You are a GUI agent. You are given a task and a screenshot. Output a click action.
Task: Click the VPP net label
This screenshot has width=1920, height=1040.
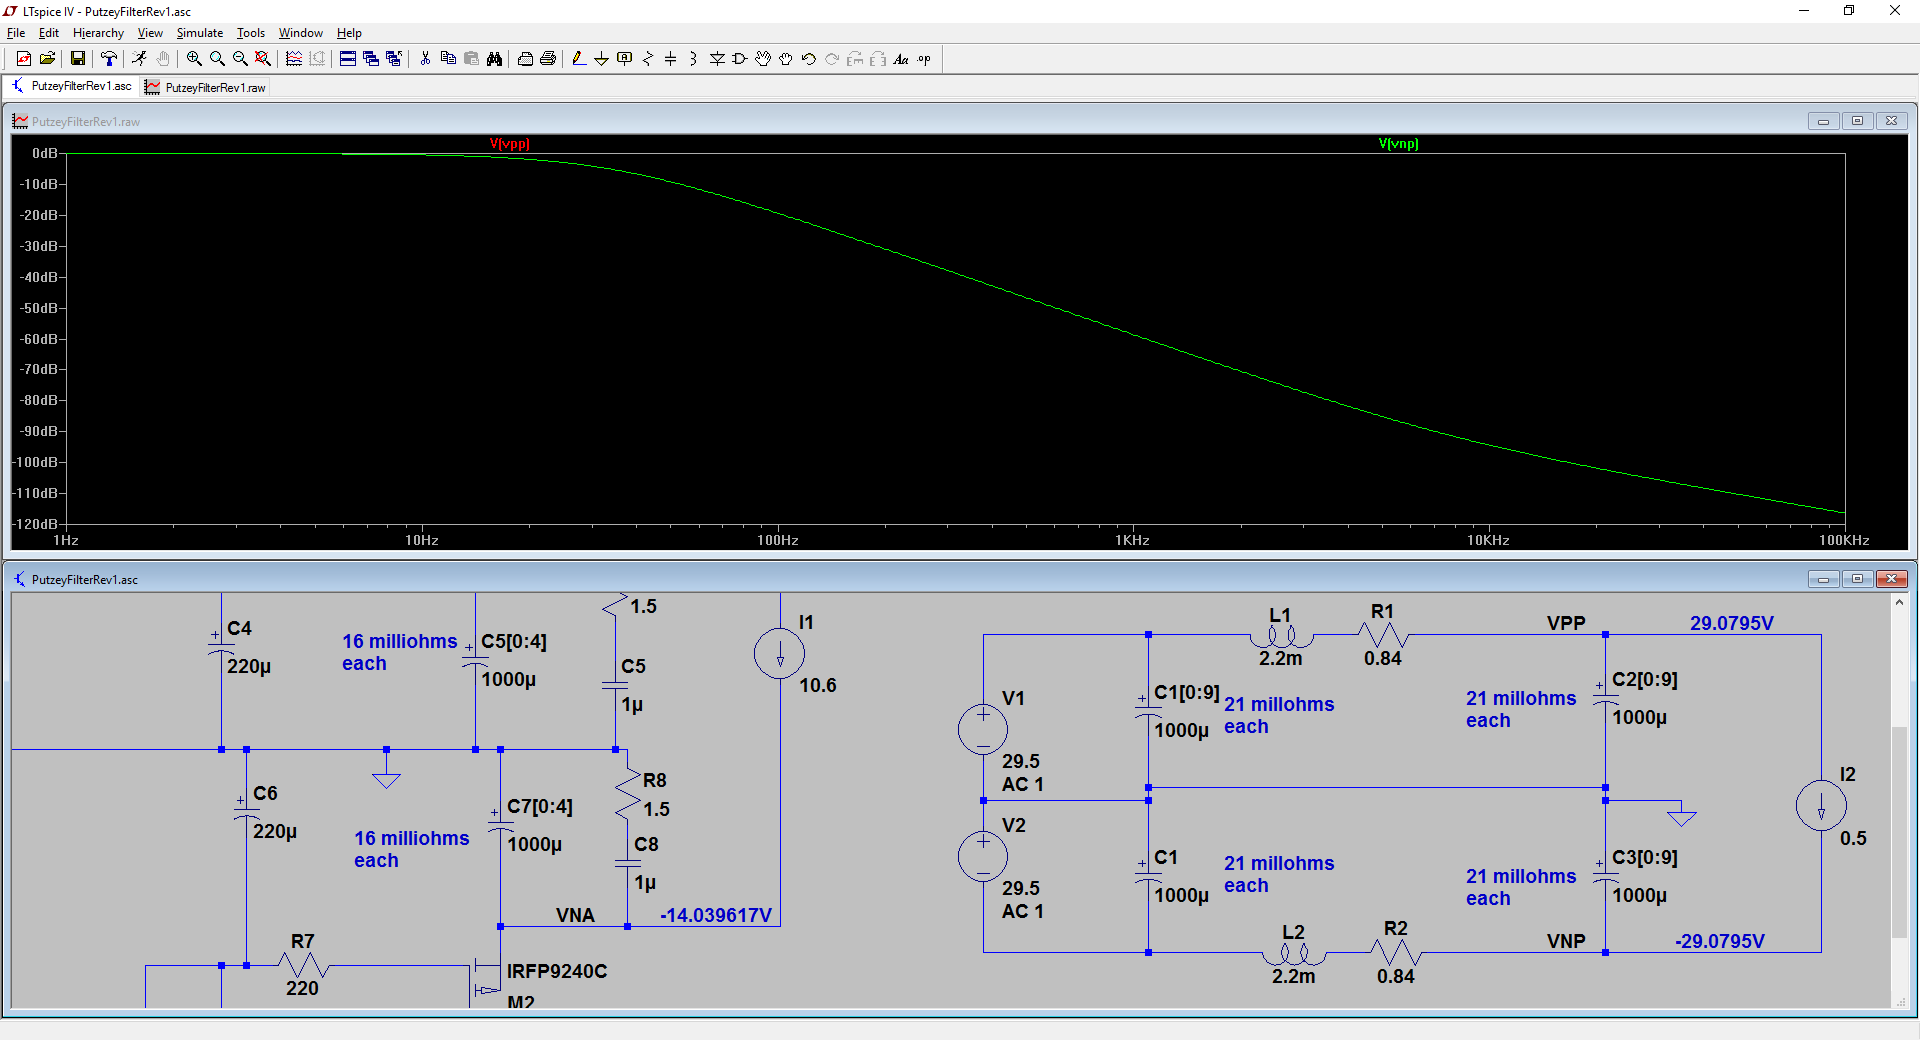[1566, 623]
